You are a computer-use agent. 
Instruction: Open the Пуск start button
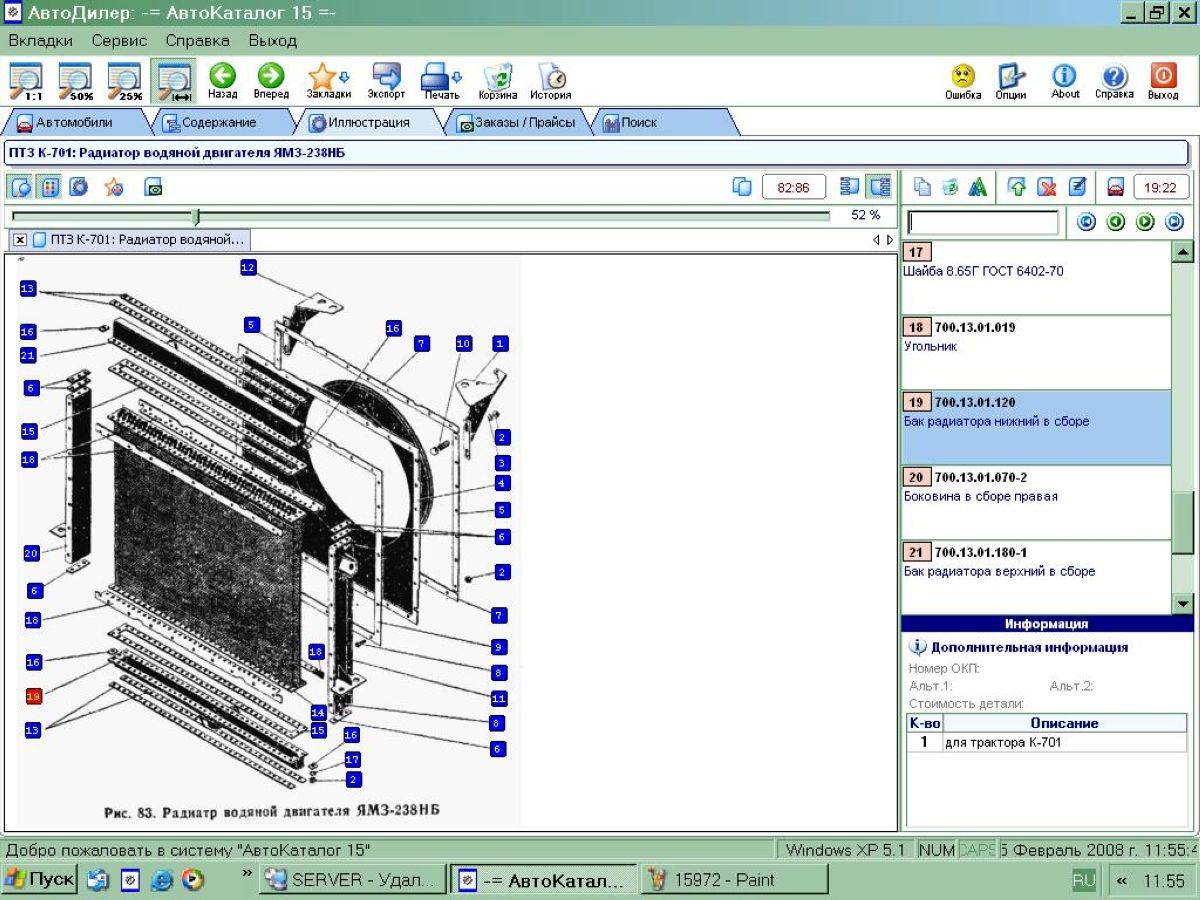(40, 880)
